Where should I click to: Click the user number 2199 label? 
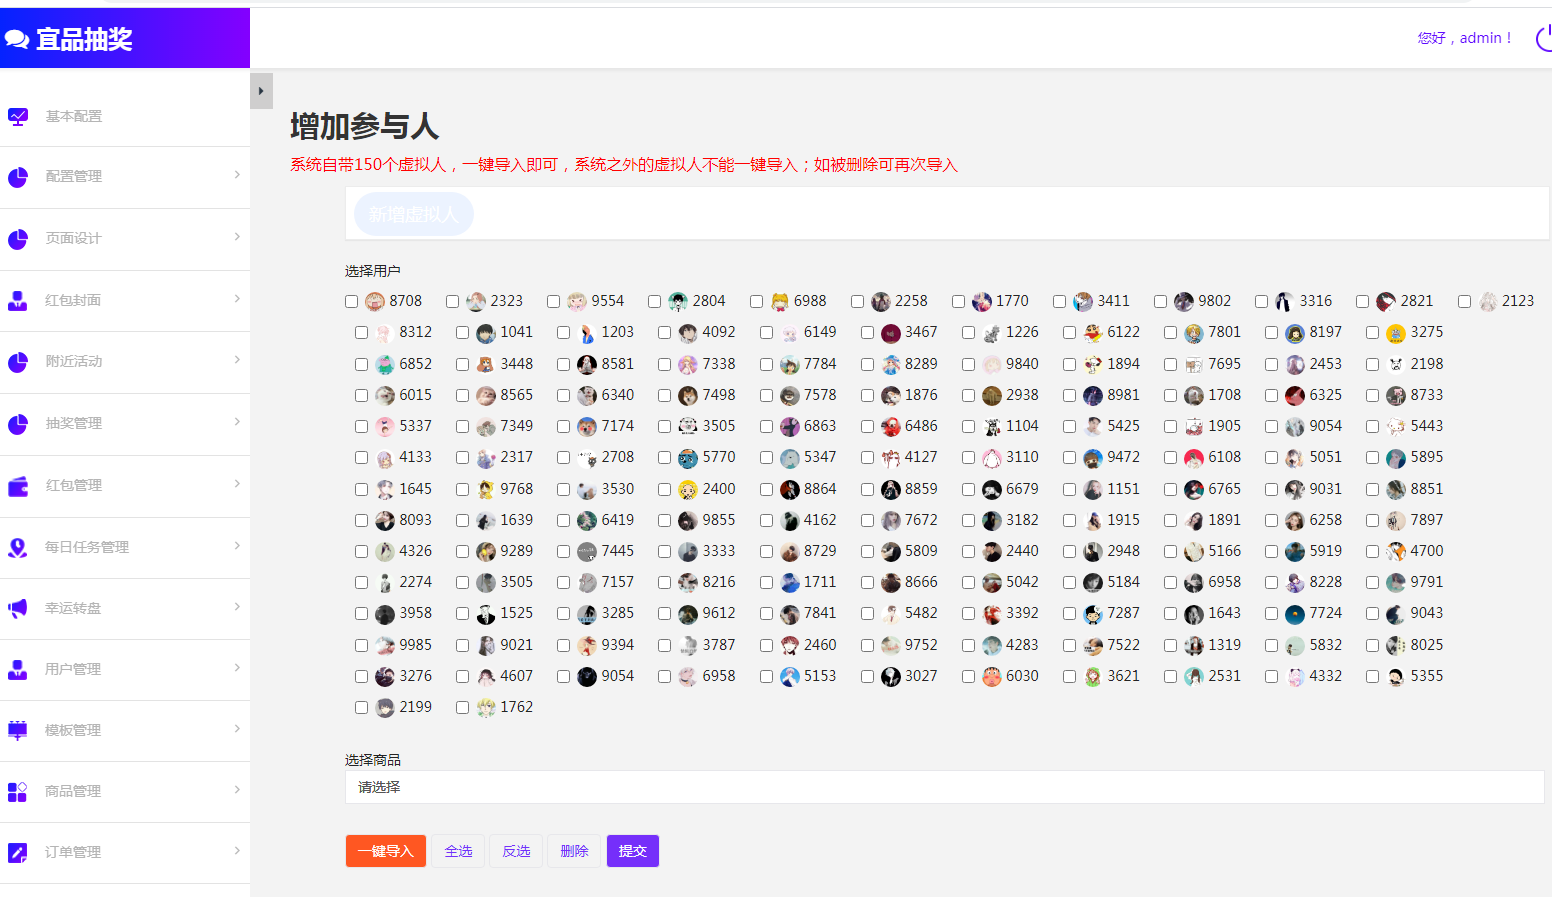point(416,707)
